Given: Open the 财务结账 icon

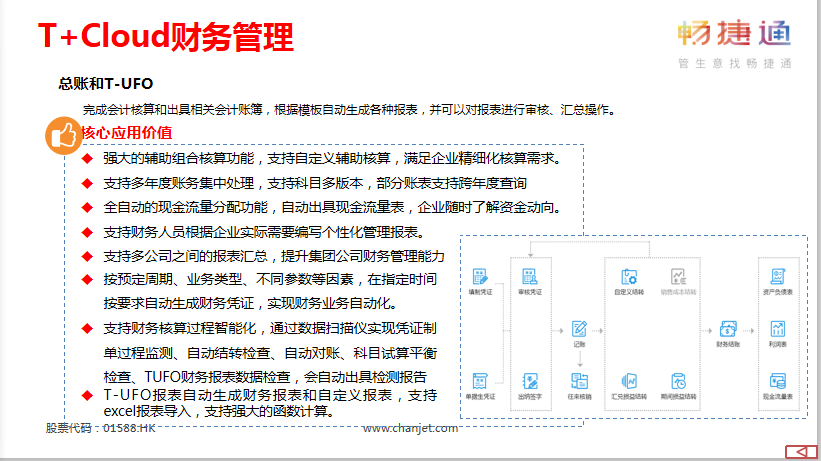Looking at the screenshot, I should pos(728,328).
